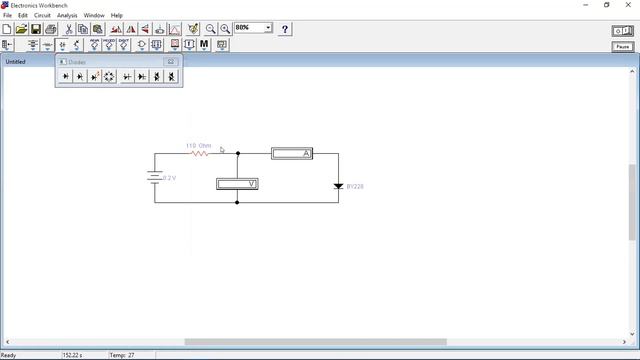Click the Untitled window title

(x=16, y=62)
